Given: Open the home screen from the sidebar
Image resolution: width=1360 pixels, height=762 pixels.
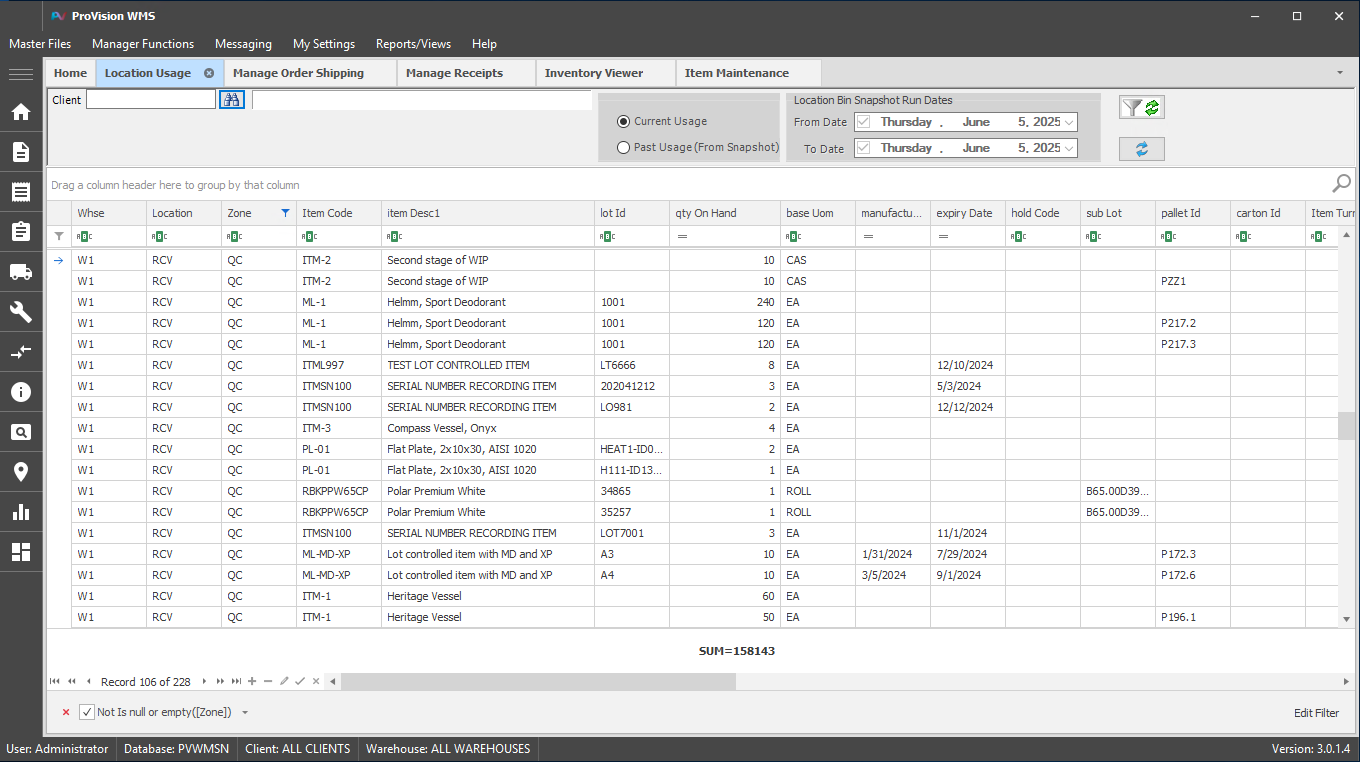Looking at the screenshot, I should pos(21,112).
